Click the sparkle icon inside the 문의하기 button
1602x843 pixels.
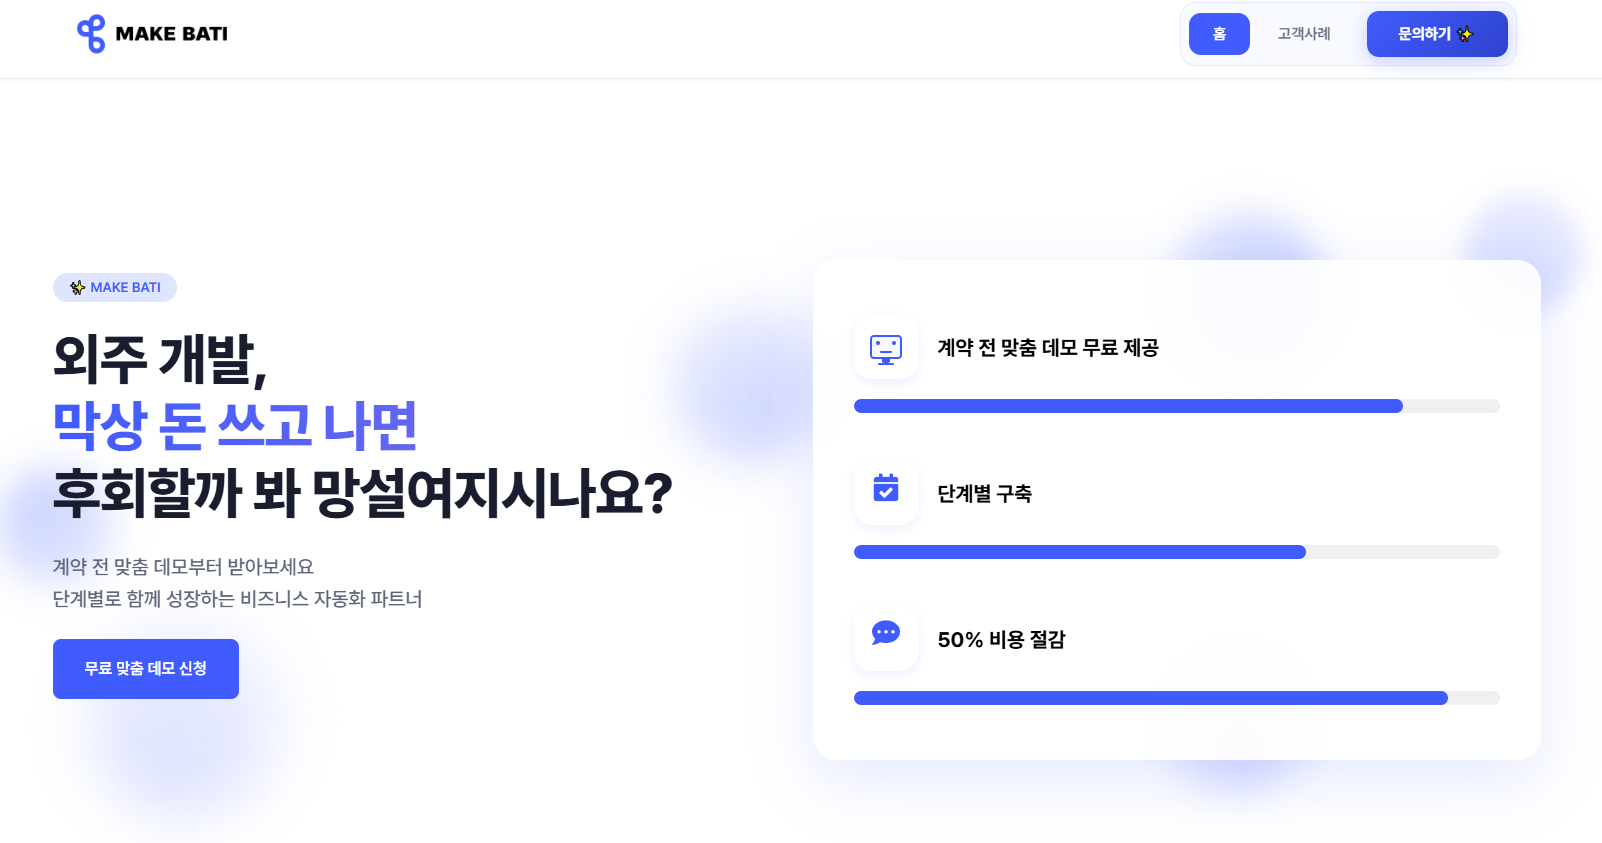pyautogui.click(x=1466, y=33)
